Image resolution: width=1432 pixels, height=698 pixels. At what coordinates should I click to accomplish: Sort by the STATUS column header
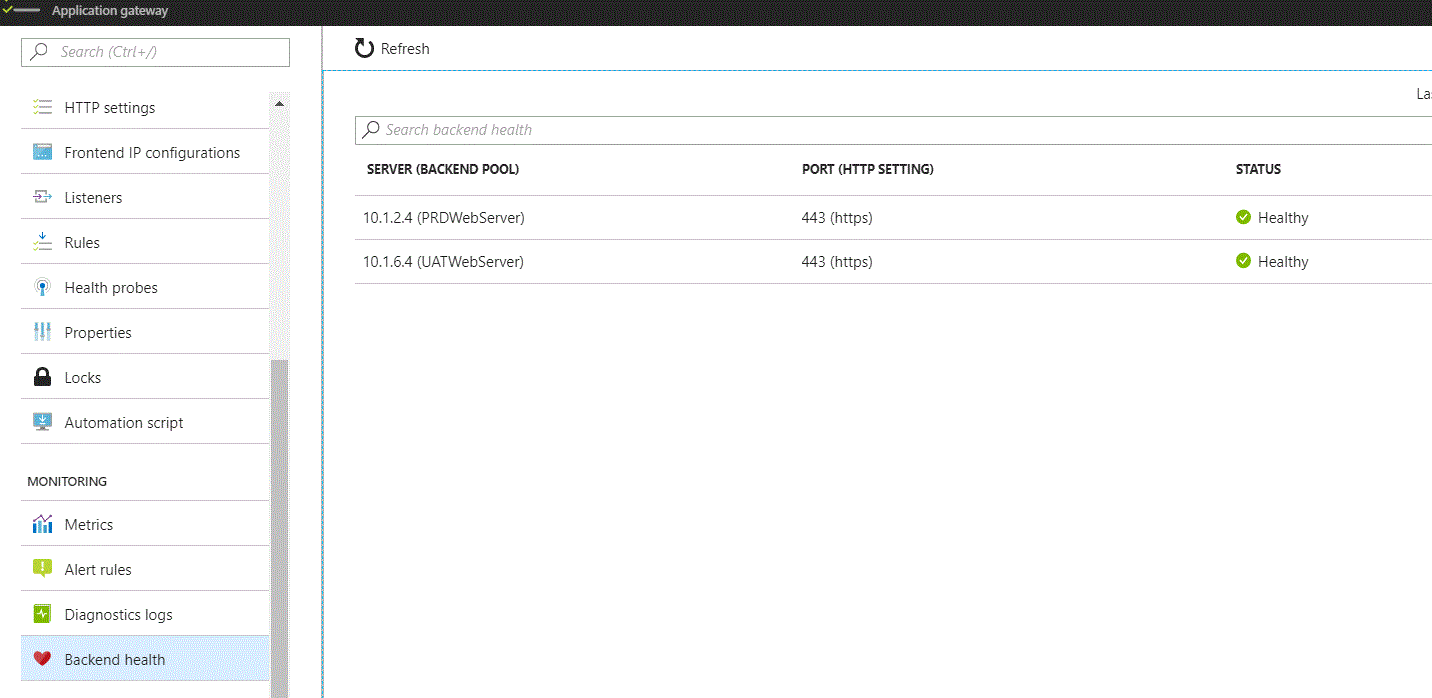pyautogui.click(x=1258, y=169)
